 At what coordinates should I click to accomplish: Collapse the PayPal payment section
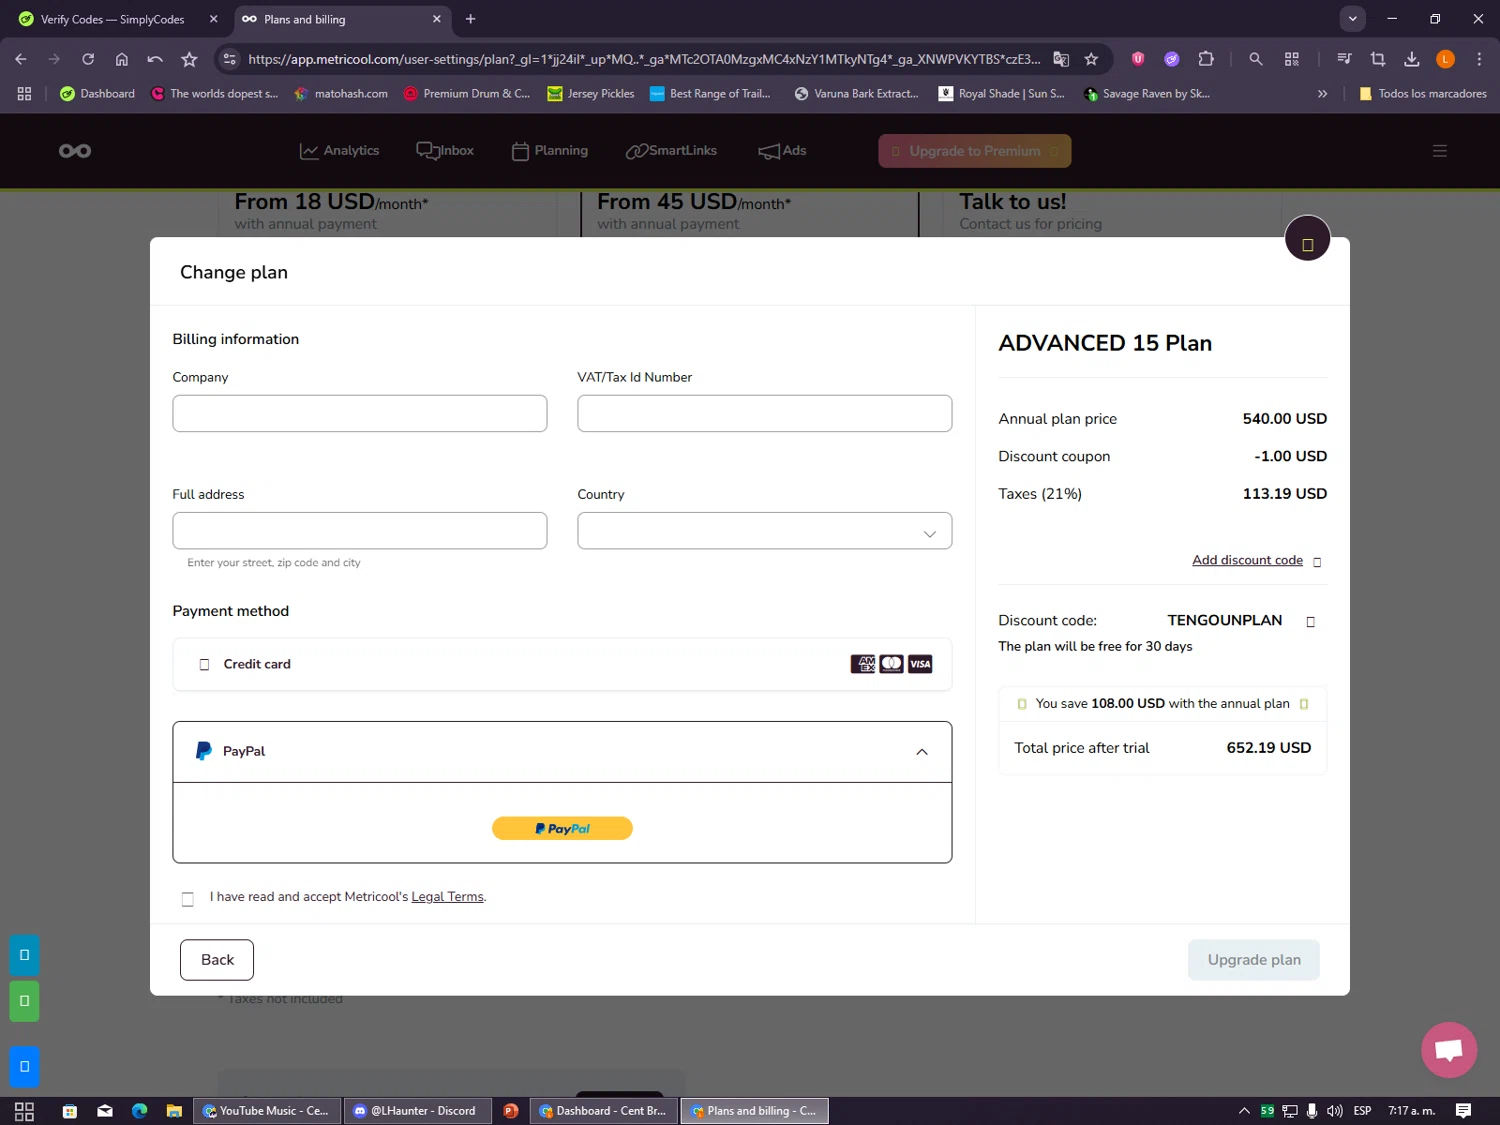[x=922, y=752]
